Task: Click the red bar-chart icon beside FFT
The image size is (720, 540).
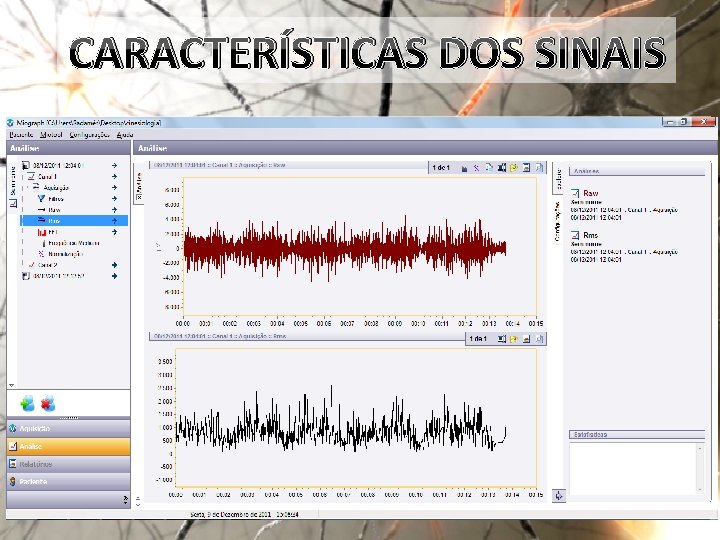Action: [42, 232]
